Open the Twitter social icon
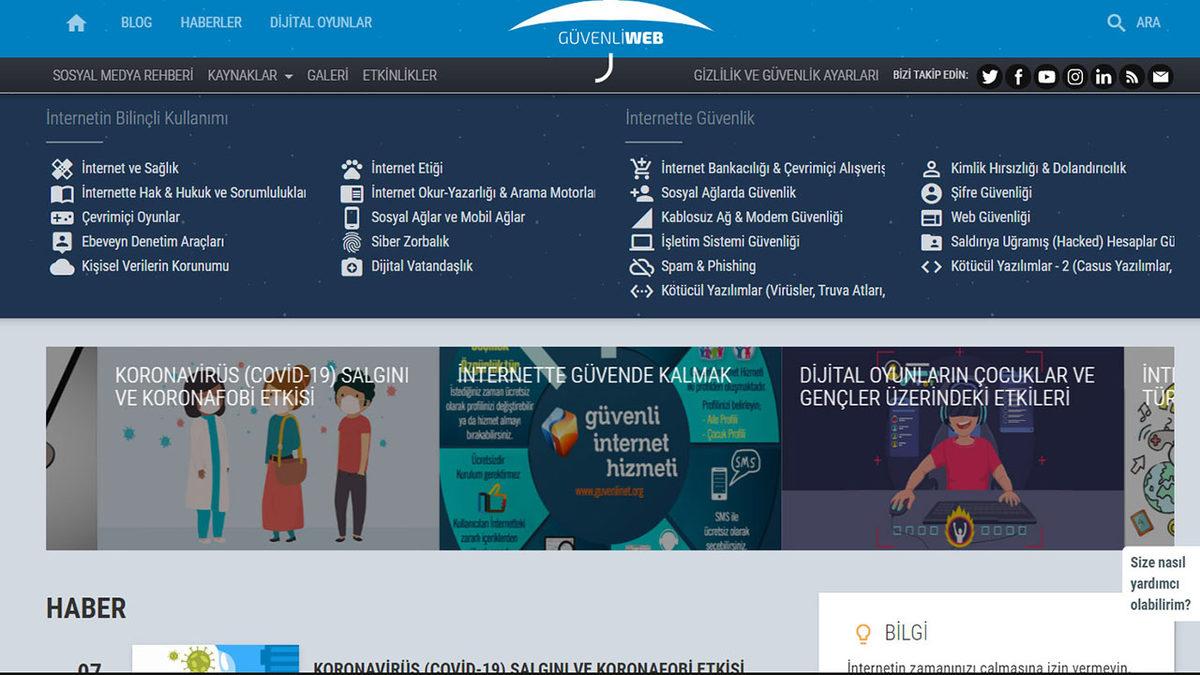This screenshot has width=1200, height=675. coord(989,76)
